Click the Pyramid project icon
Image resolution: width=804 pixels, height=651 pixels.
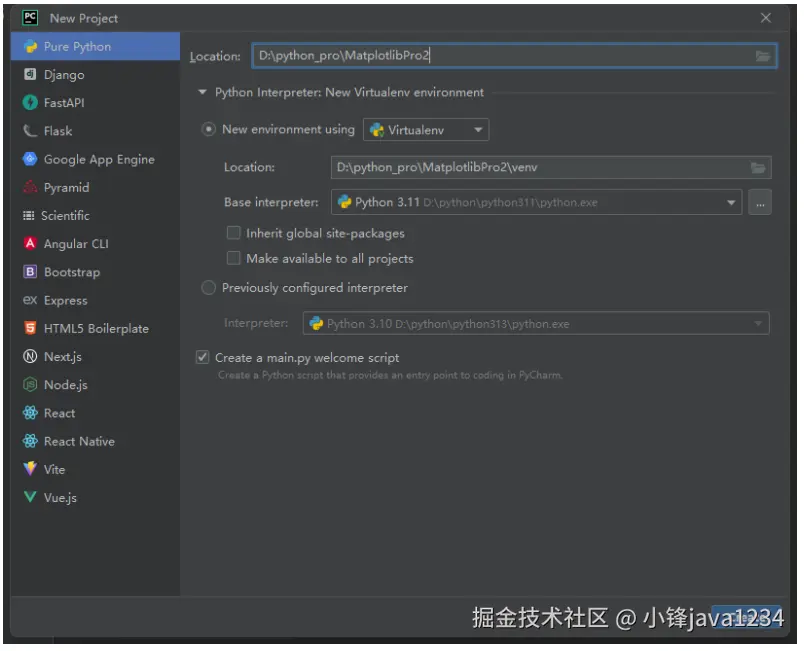coord(30,187)
